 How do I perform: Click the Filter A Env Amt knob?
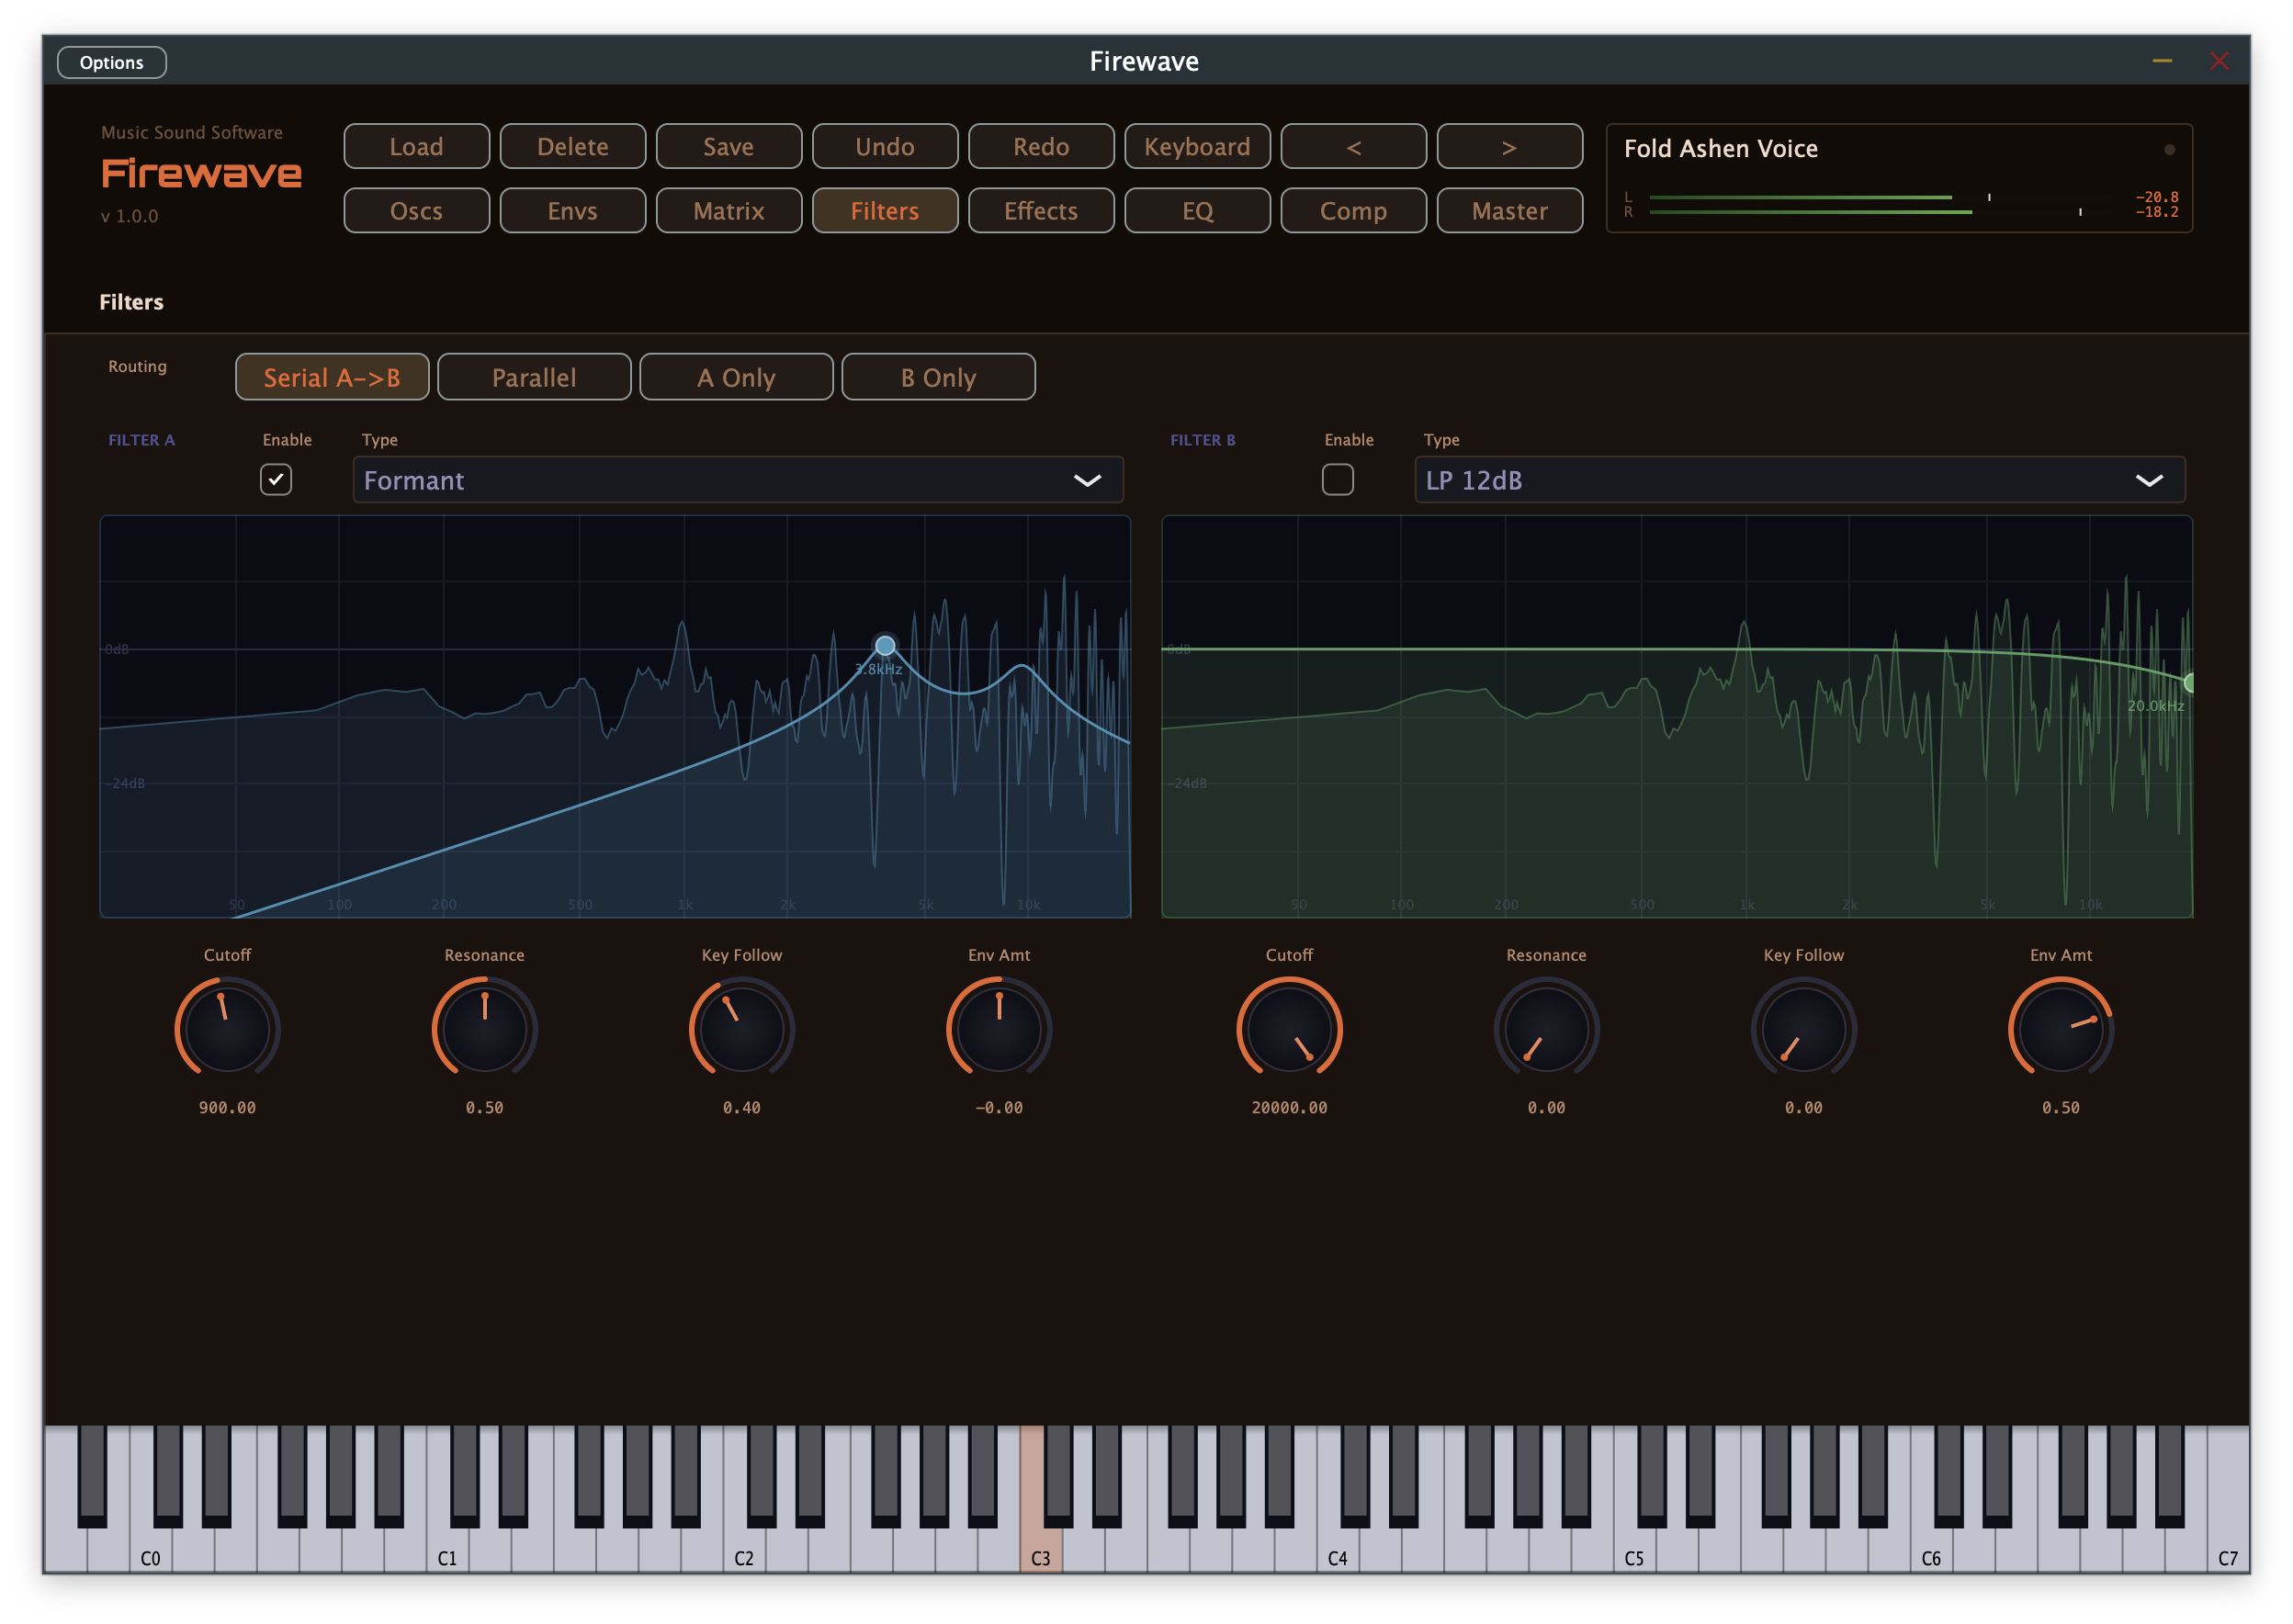(999, 1029)
